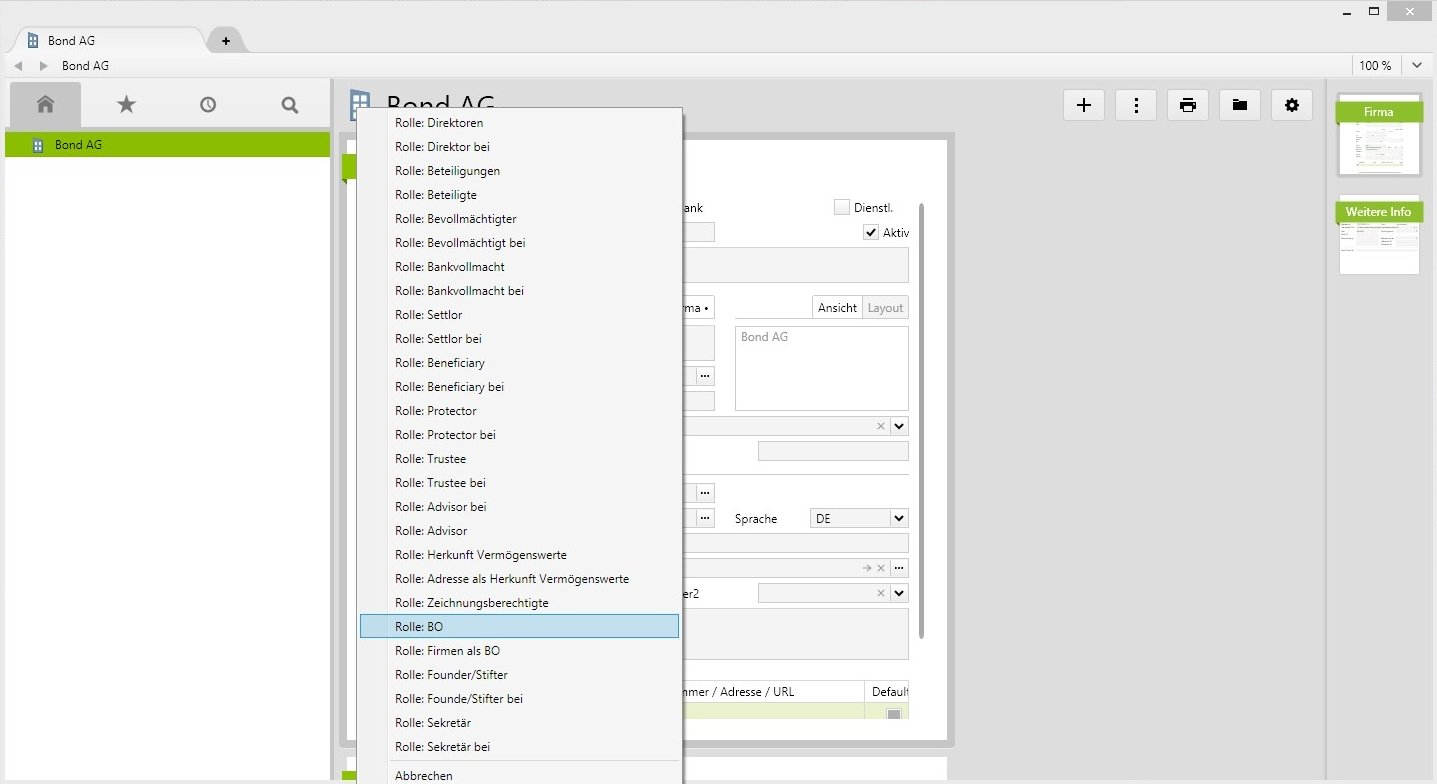
Task: Open the zoom level dropdown arrow
Action: tap(1417, 66)
